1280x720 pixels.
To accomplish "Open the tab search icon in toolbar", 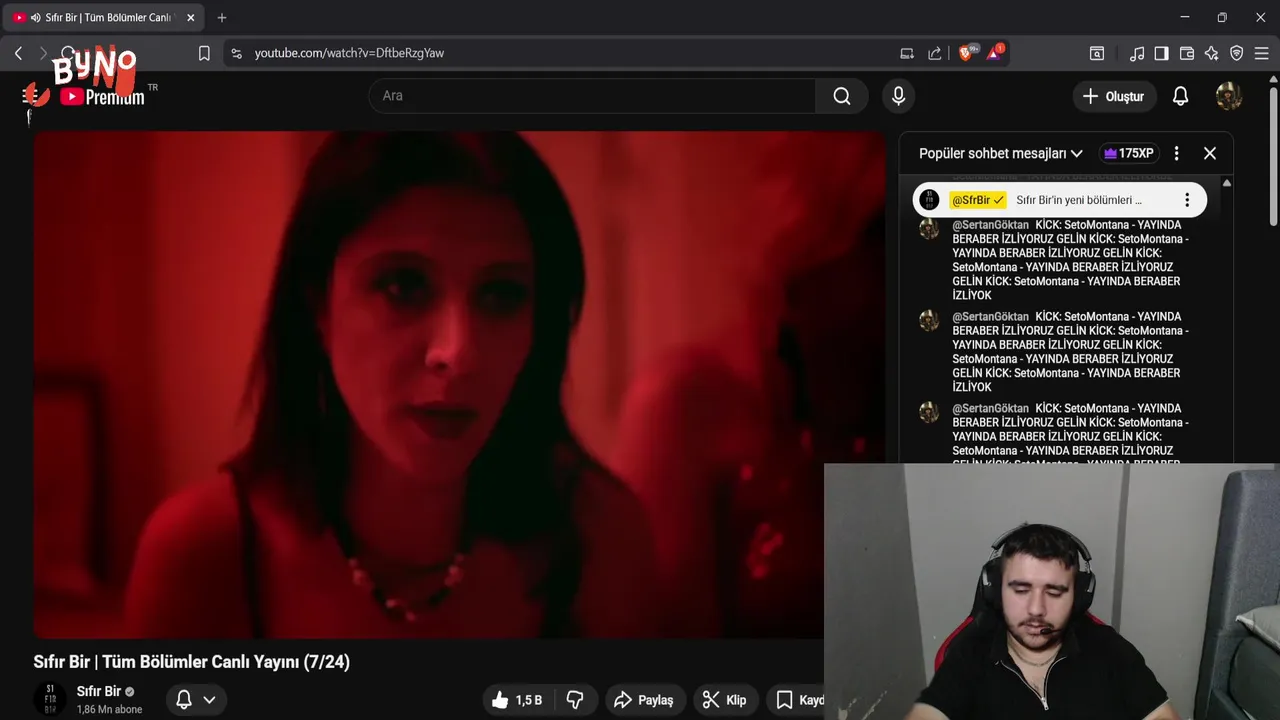I will [1097, 53].
